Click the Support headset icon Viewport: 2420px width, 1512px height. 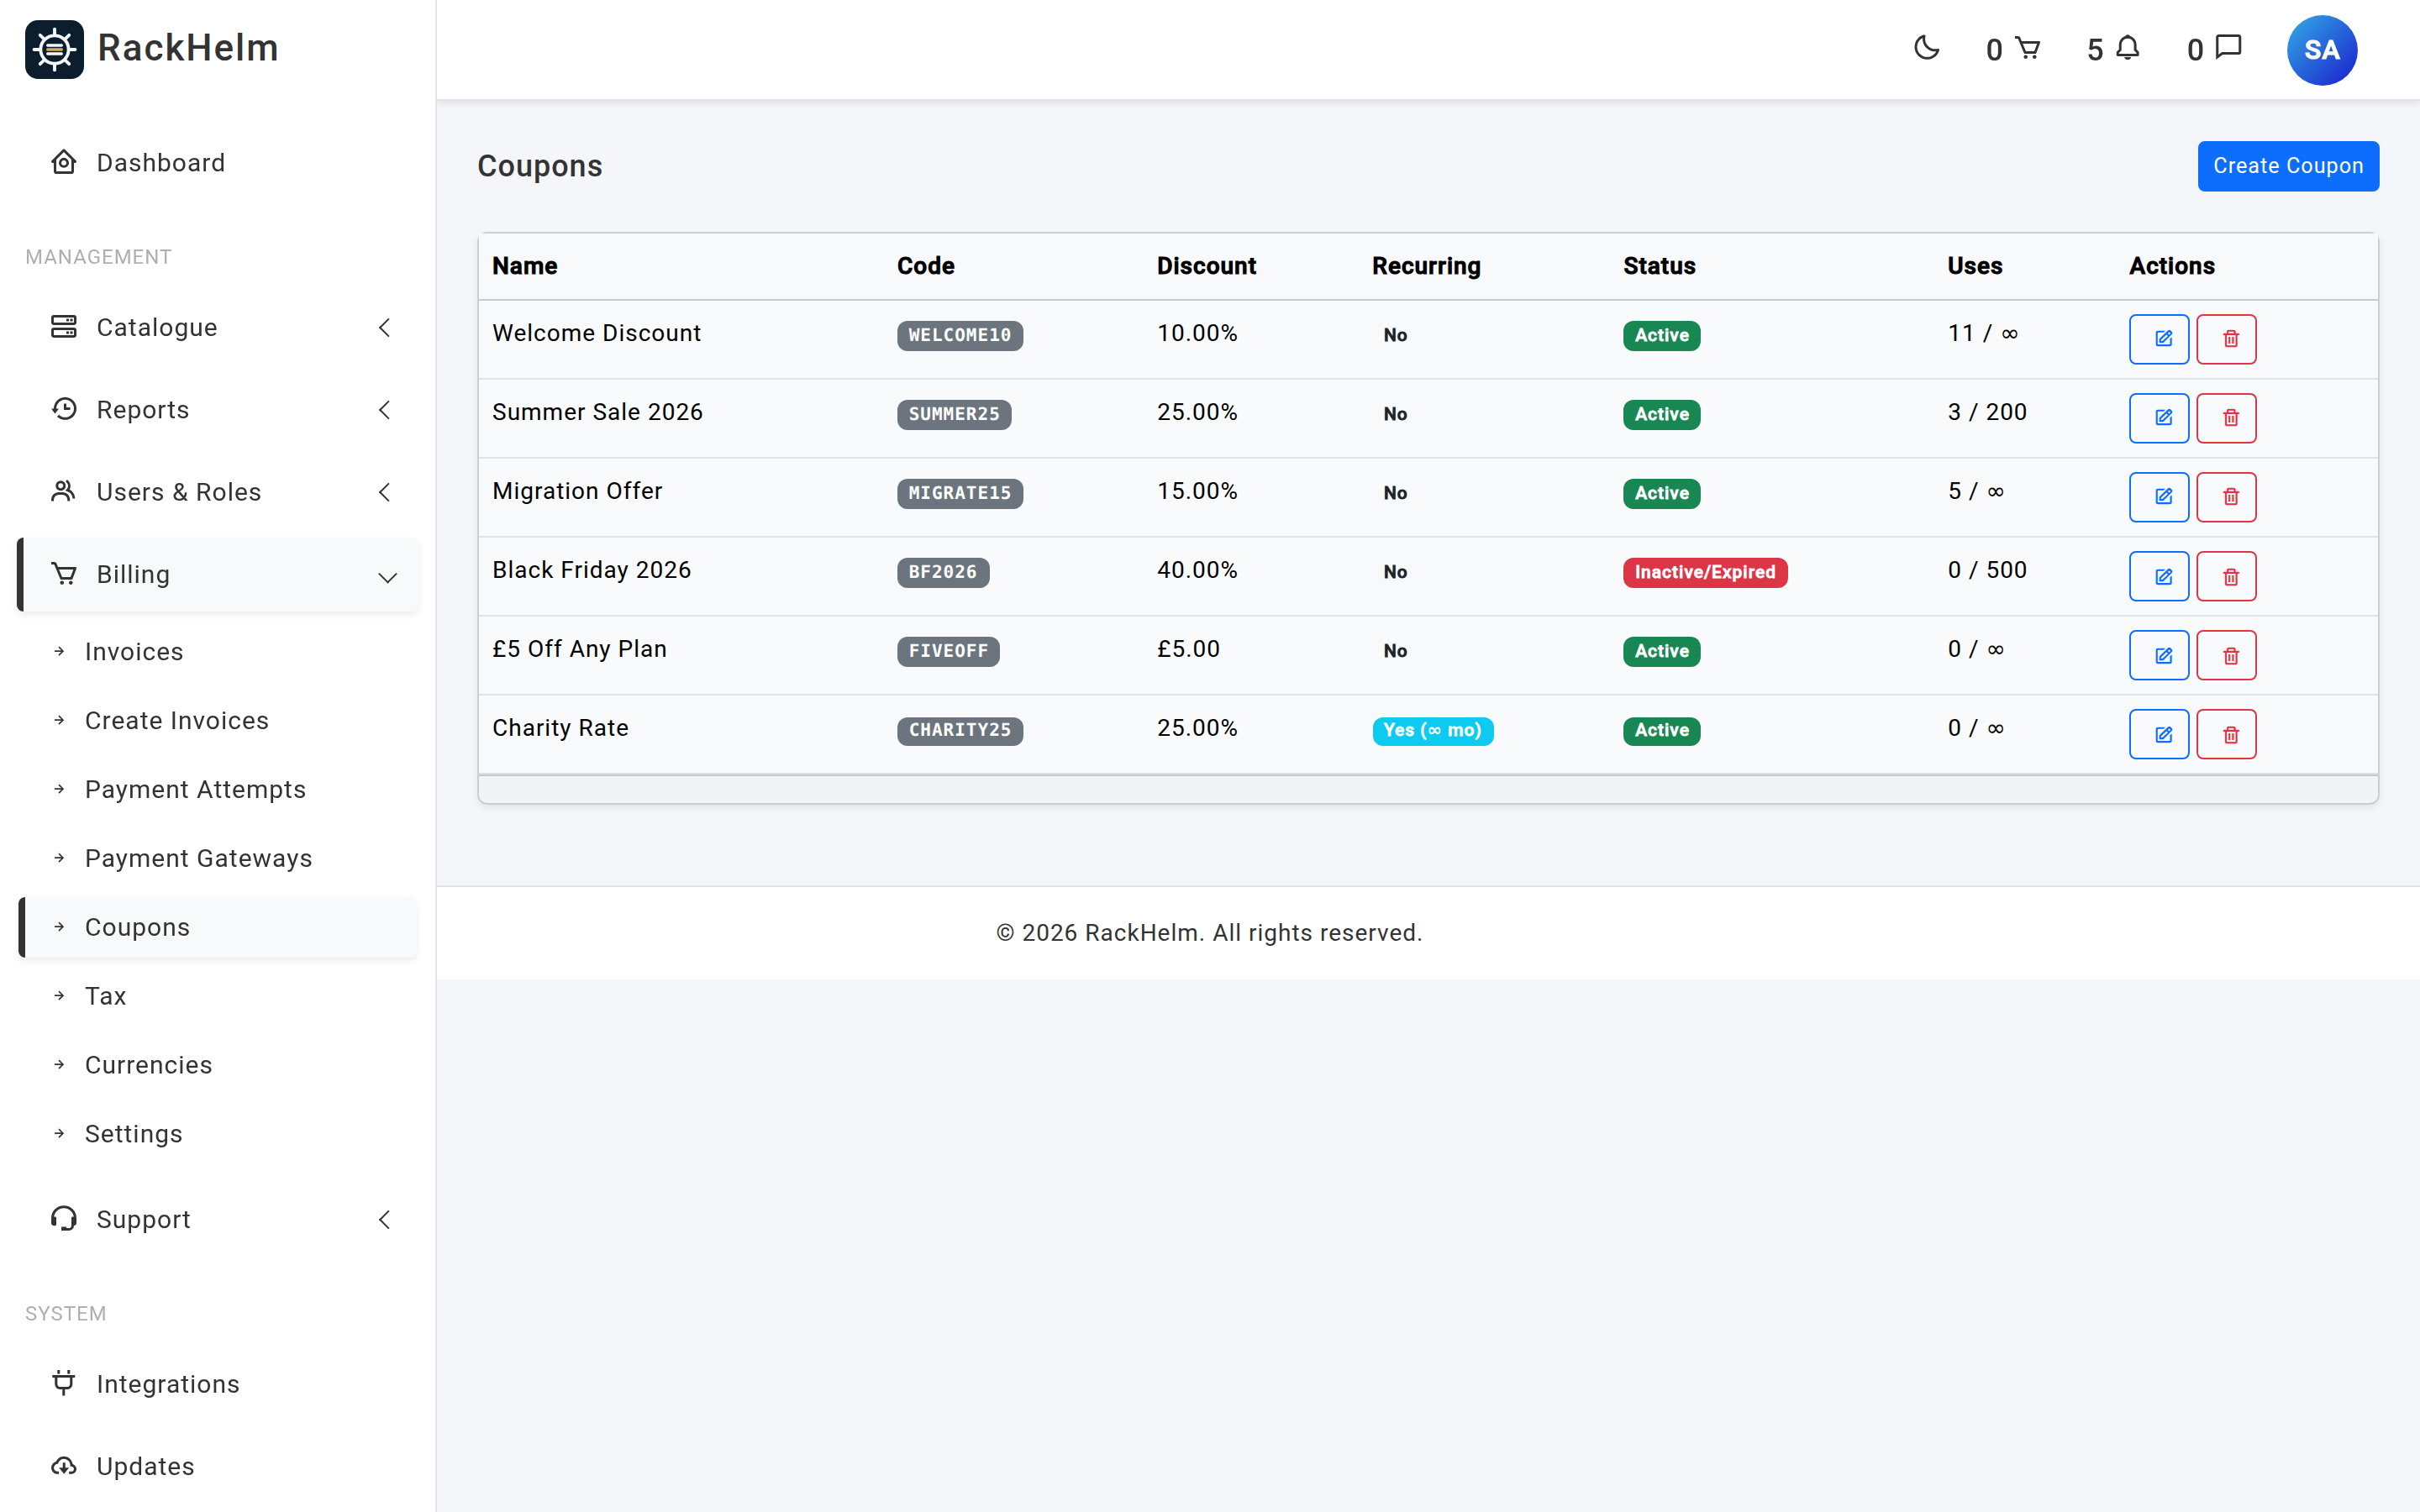click(x=64, y=1219)
